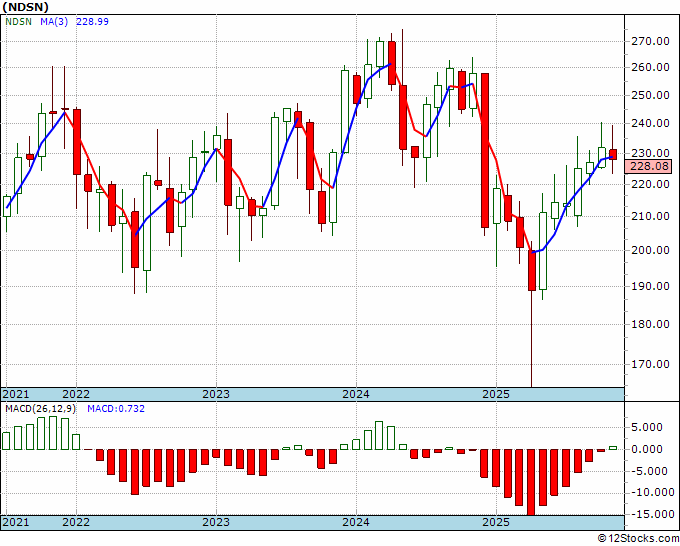Select the NDSN legend label
This screenshot has height=546, width=680.
(x=19, y=22)
